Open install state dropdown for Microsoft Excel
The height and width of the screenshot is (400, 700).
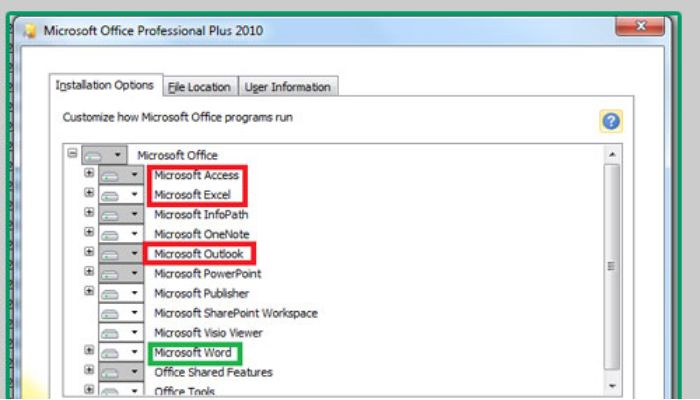tap(121, 195)
